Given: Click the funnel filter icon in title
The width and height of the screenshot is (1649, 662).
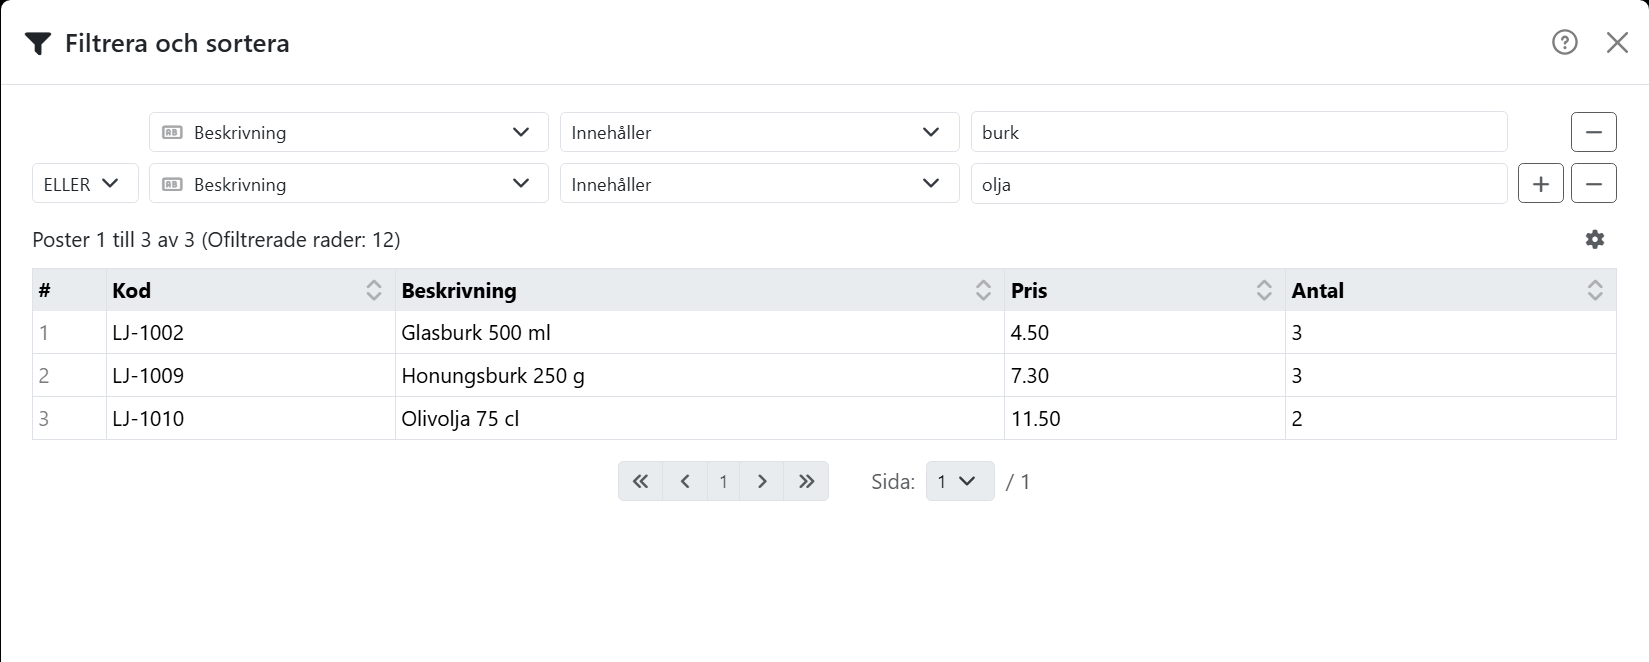Looking at the screenshot, I should (x=38, y=44).
